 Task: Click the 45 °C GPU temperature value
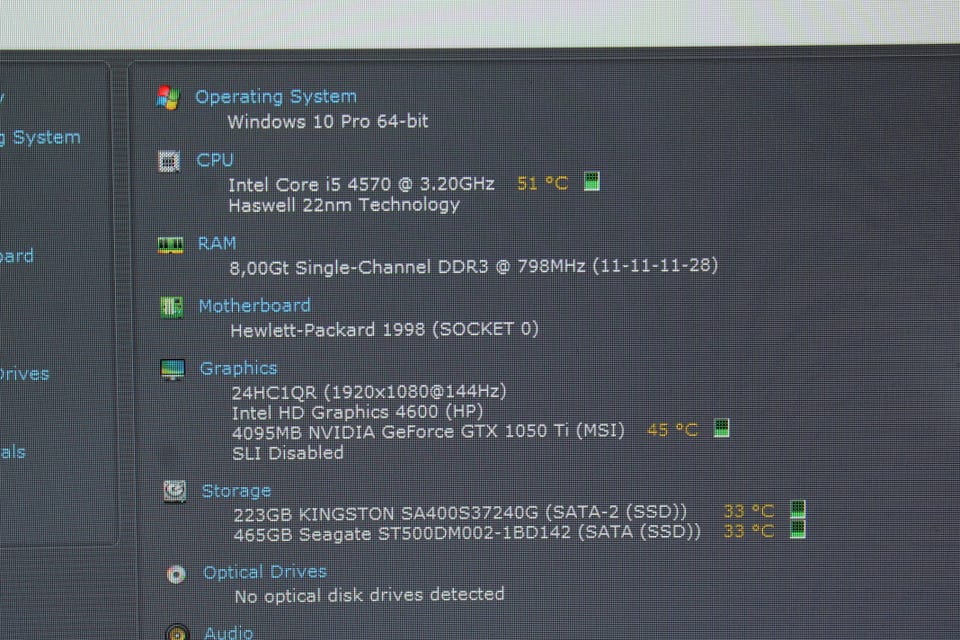point(672,430)
